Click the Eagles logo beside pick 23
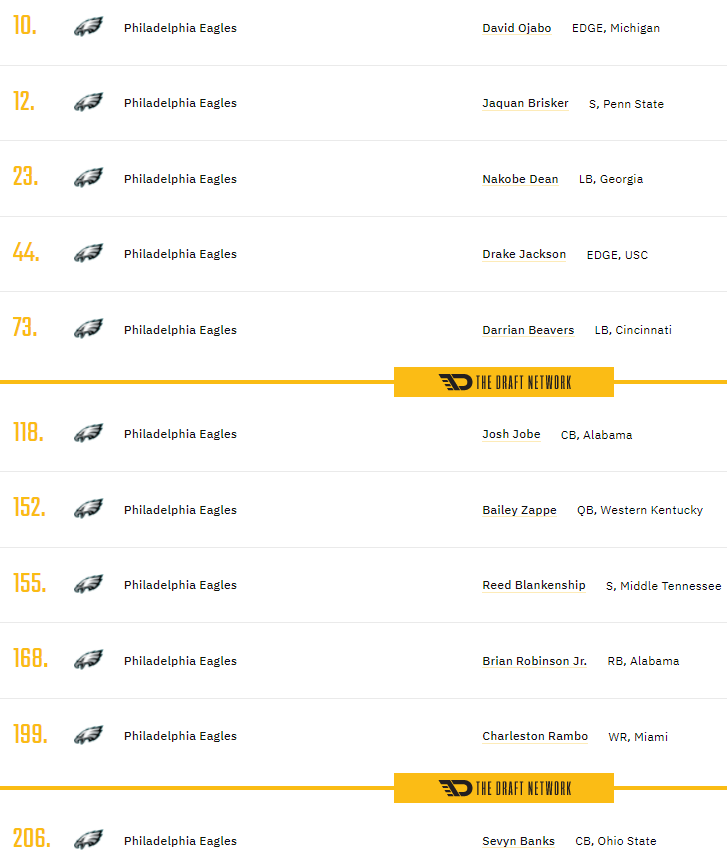 click(x=88, y=178)
